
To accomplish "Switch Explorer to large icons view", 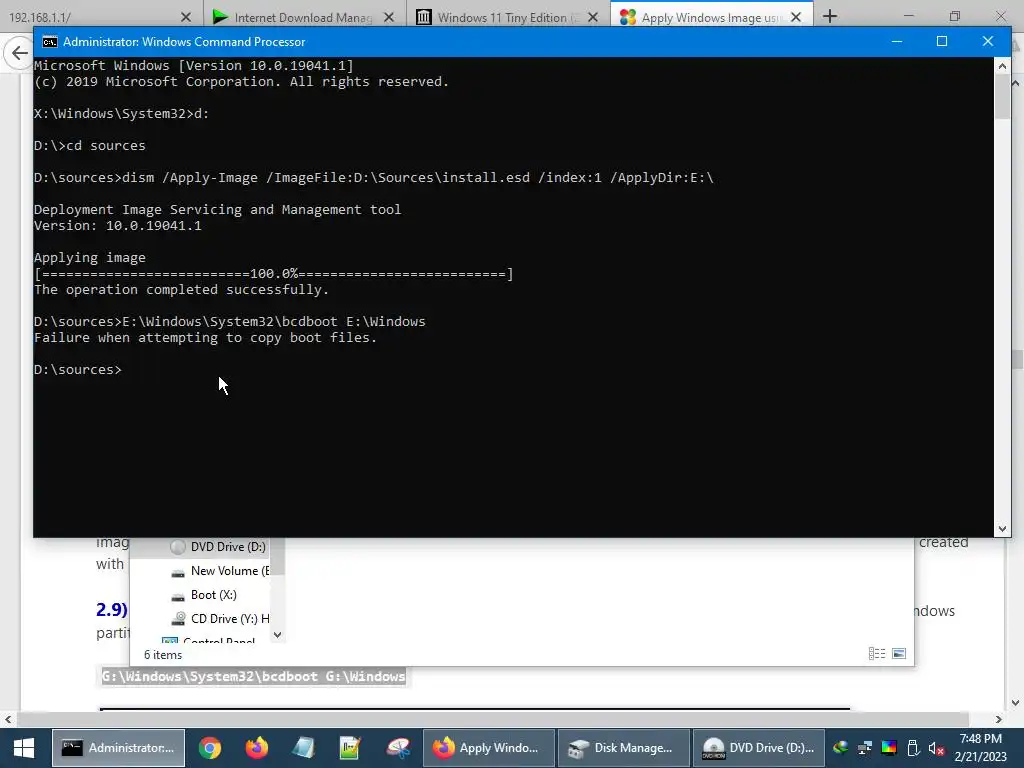I will [x=899, y=654].
